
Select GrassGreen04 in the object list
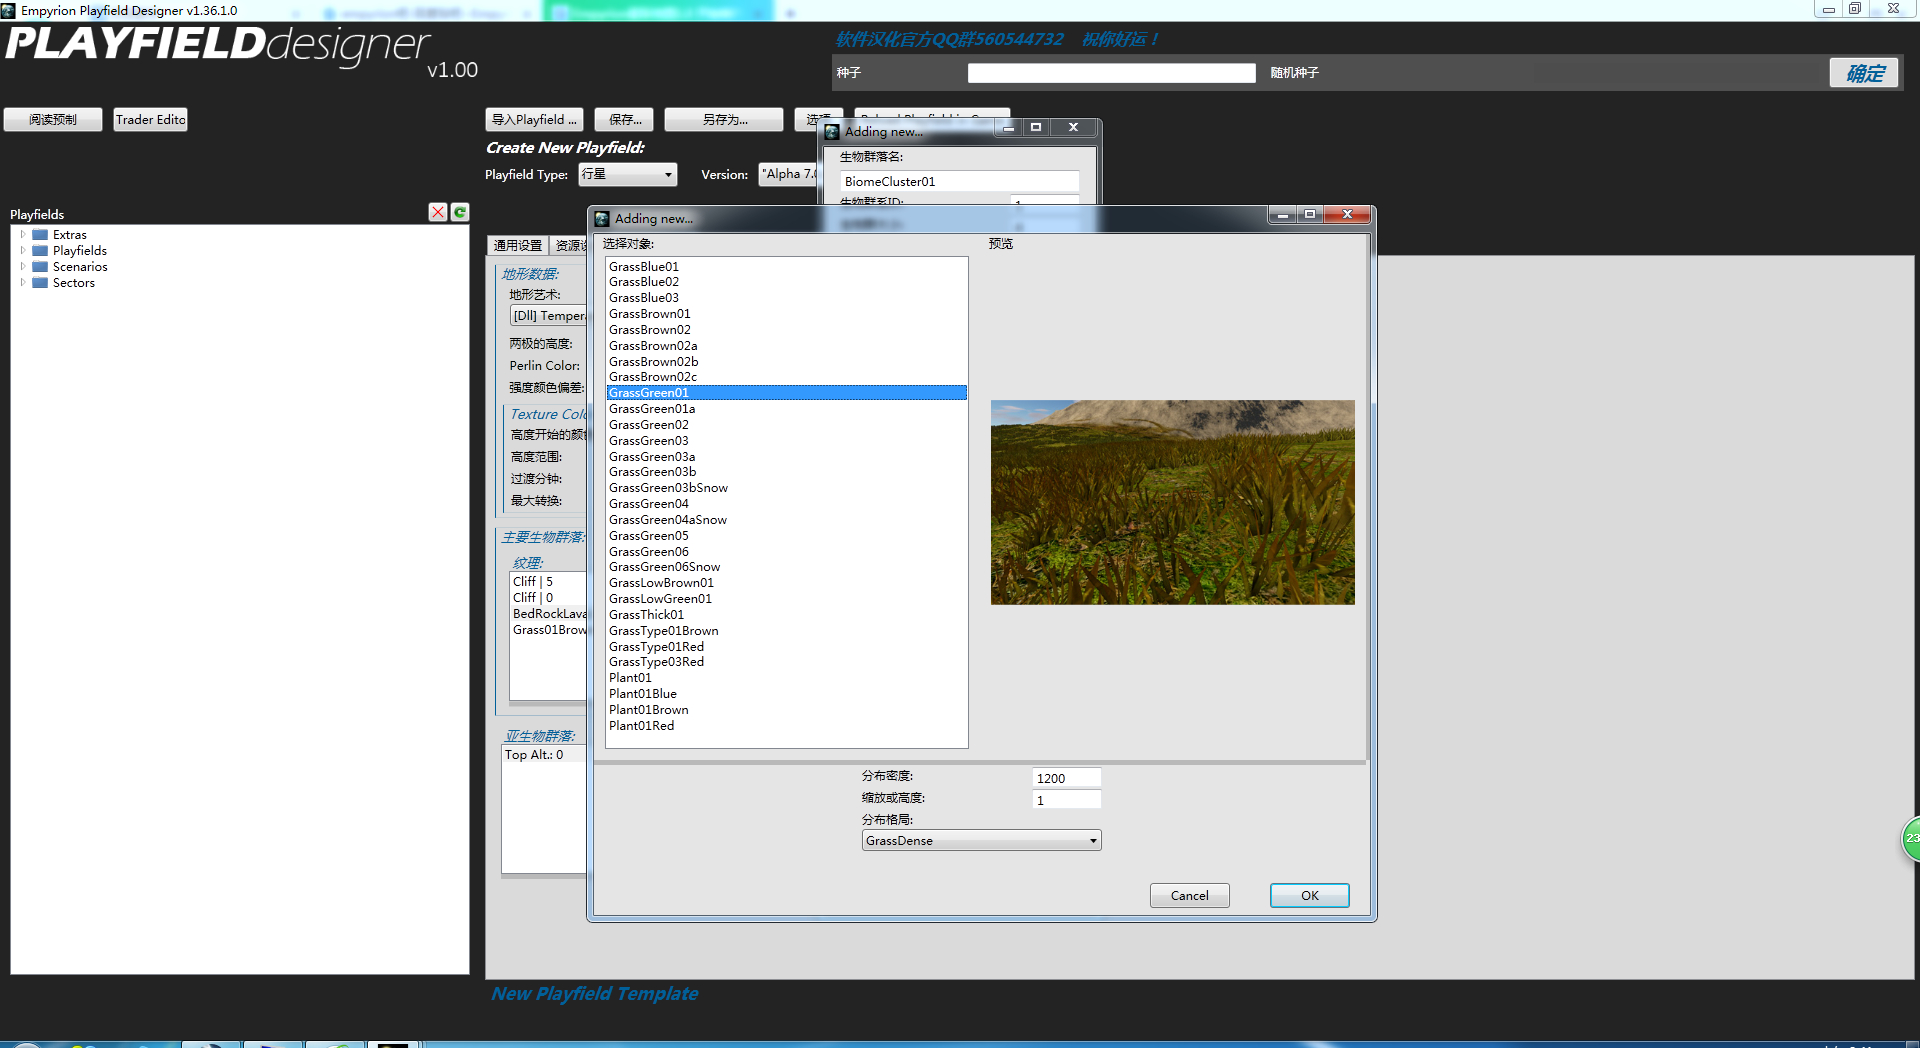click(x=786, y=504)
